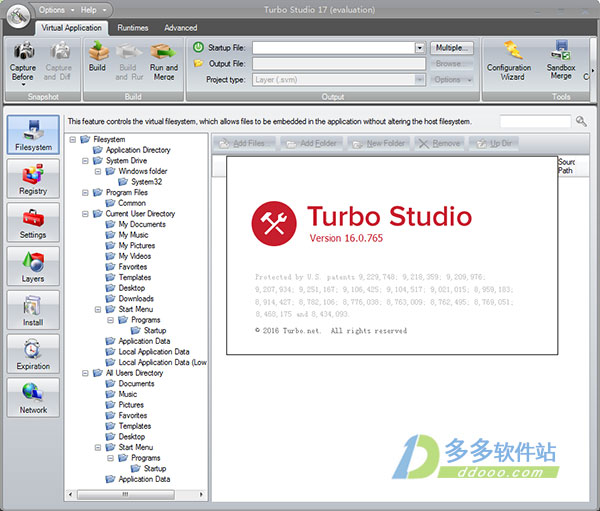Viewport: 600px width, 511px height.
Task: Click the Output Options button
Action: tap(452, 80)
